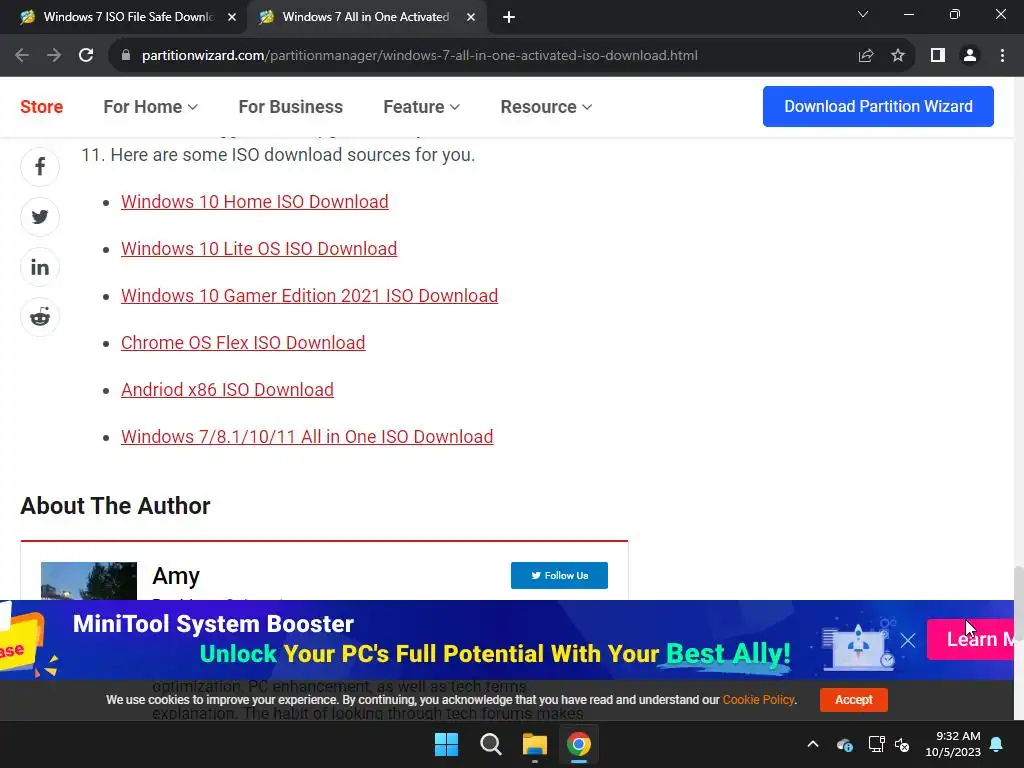Click Download Partition Wizard button
Screen dimensions: 1024x768
878,106
